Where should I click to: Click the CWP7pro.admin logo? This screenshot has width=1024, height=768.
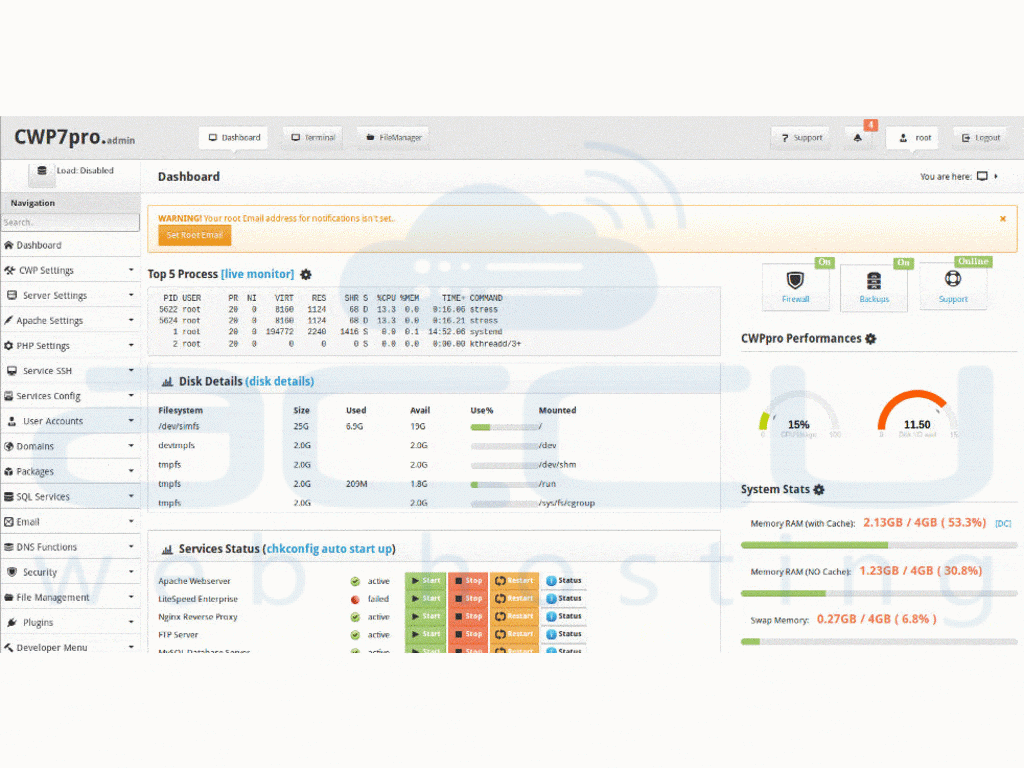74,137
